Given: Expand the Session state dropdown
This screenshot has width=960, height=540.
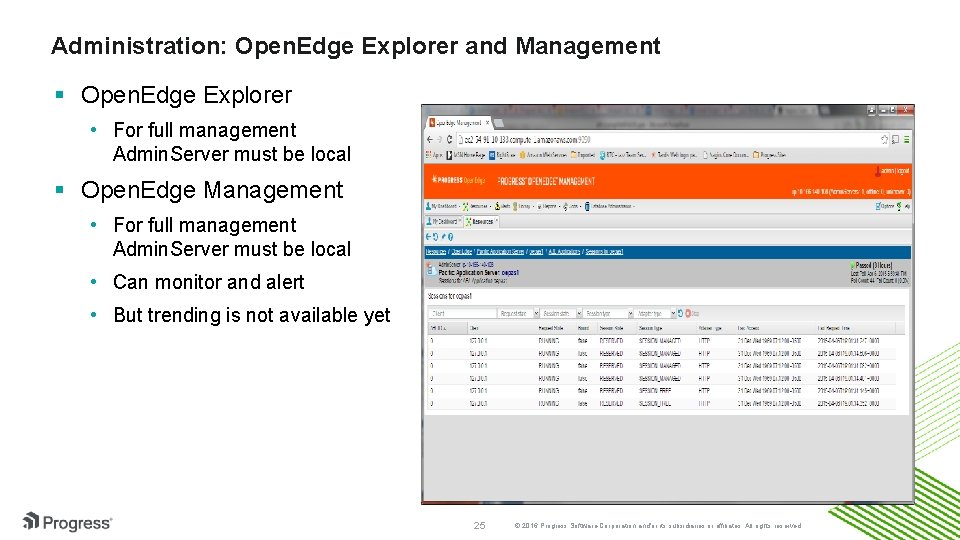Looking at the screenshot, I should click(x=579, y=313).
